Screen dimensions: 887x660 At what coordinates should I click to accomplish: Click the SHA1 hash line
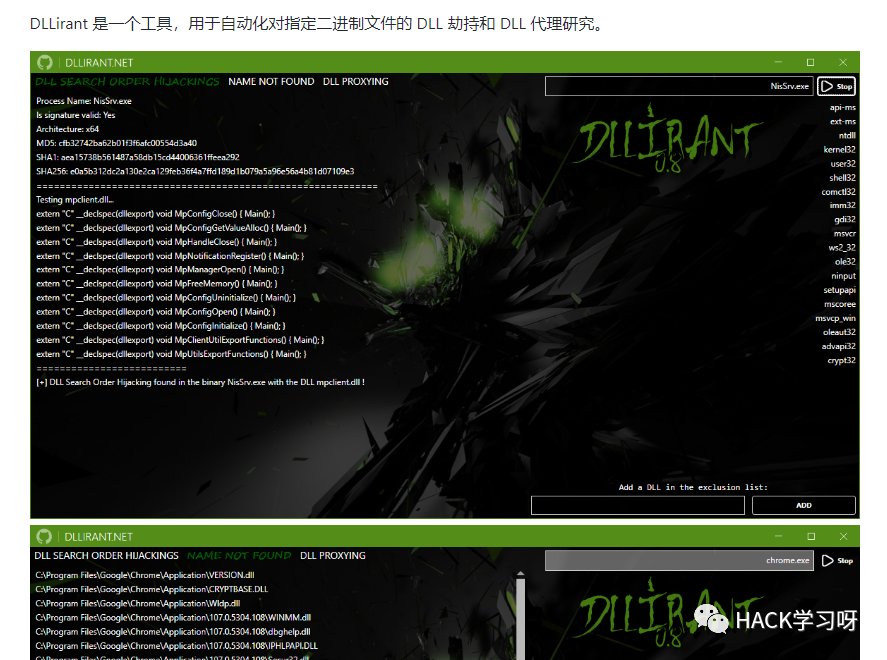138,157
